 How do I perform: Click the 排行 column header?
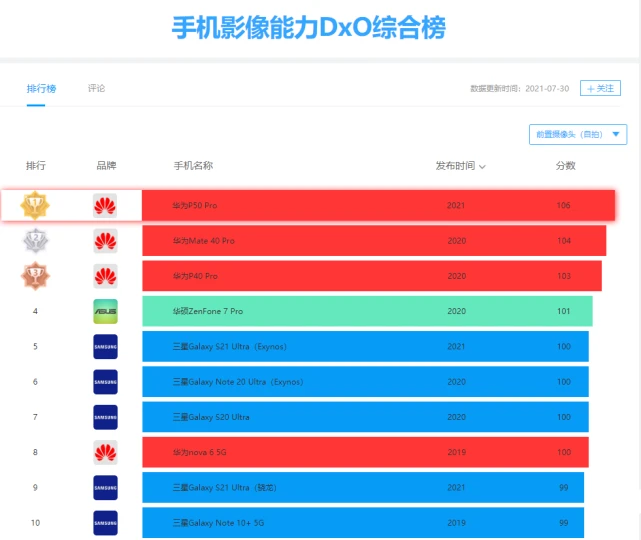tap(36, 166)
